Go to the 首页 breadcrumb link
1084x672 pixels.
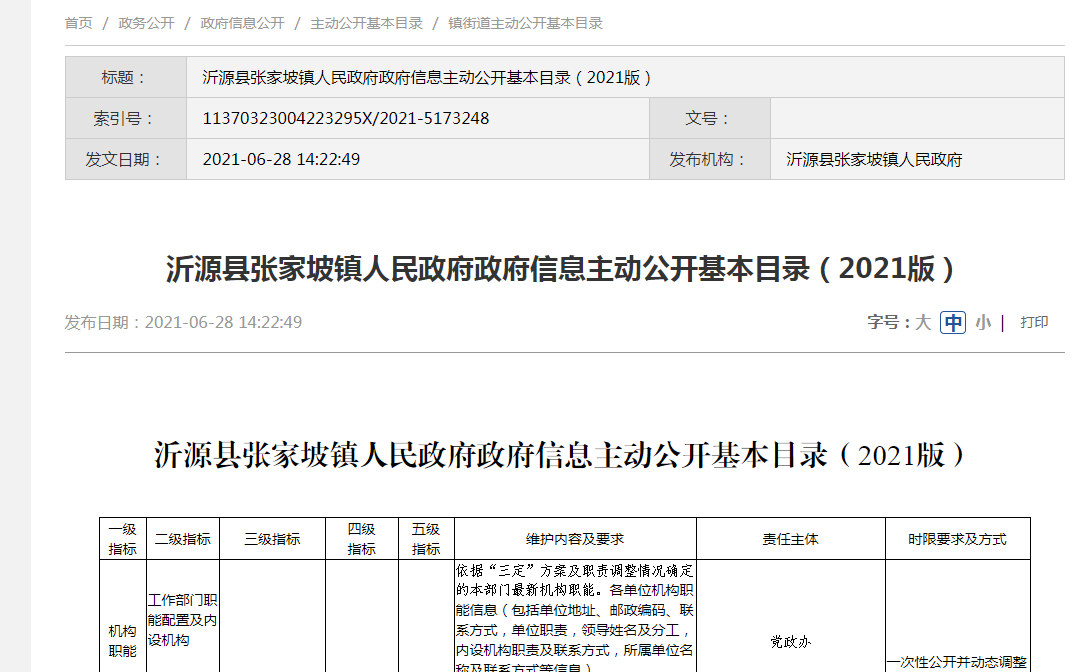point(79,23)
